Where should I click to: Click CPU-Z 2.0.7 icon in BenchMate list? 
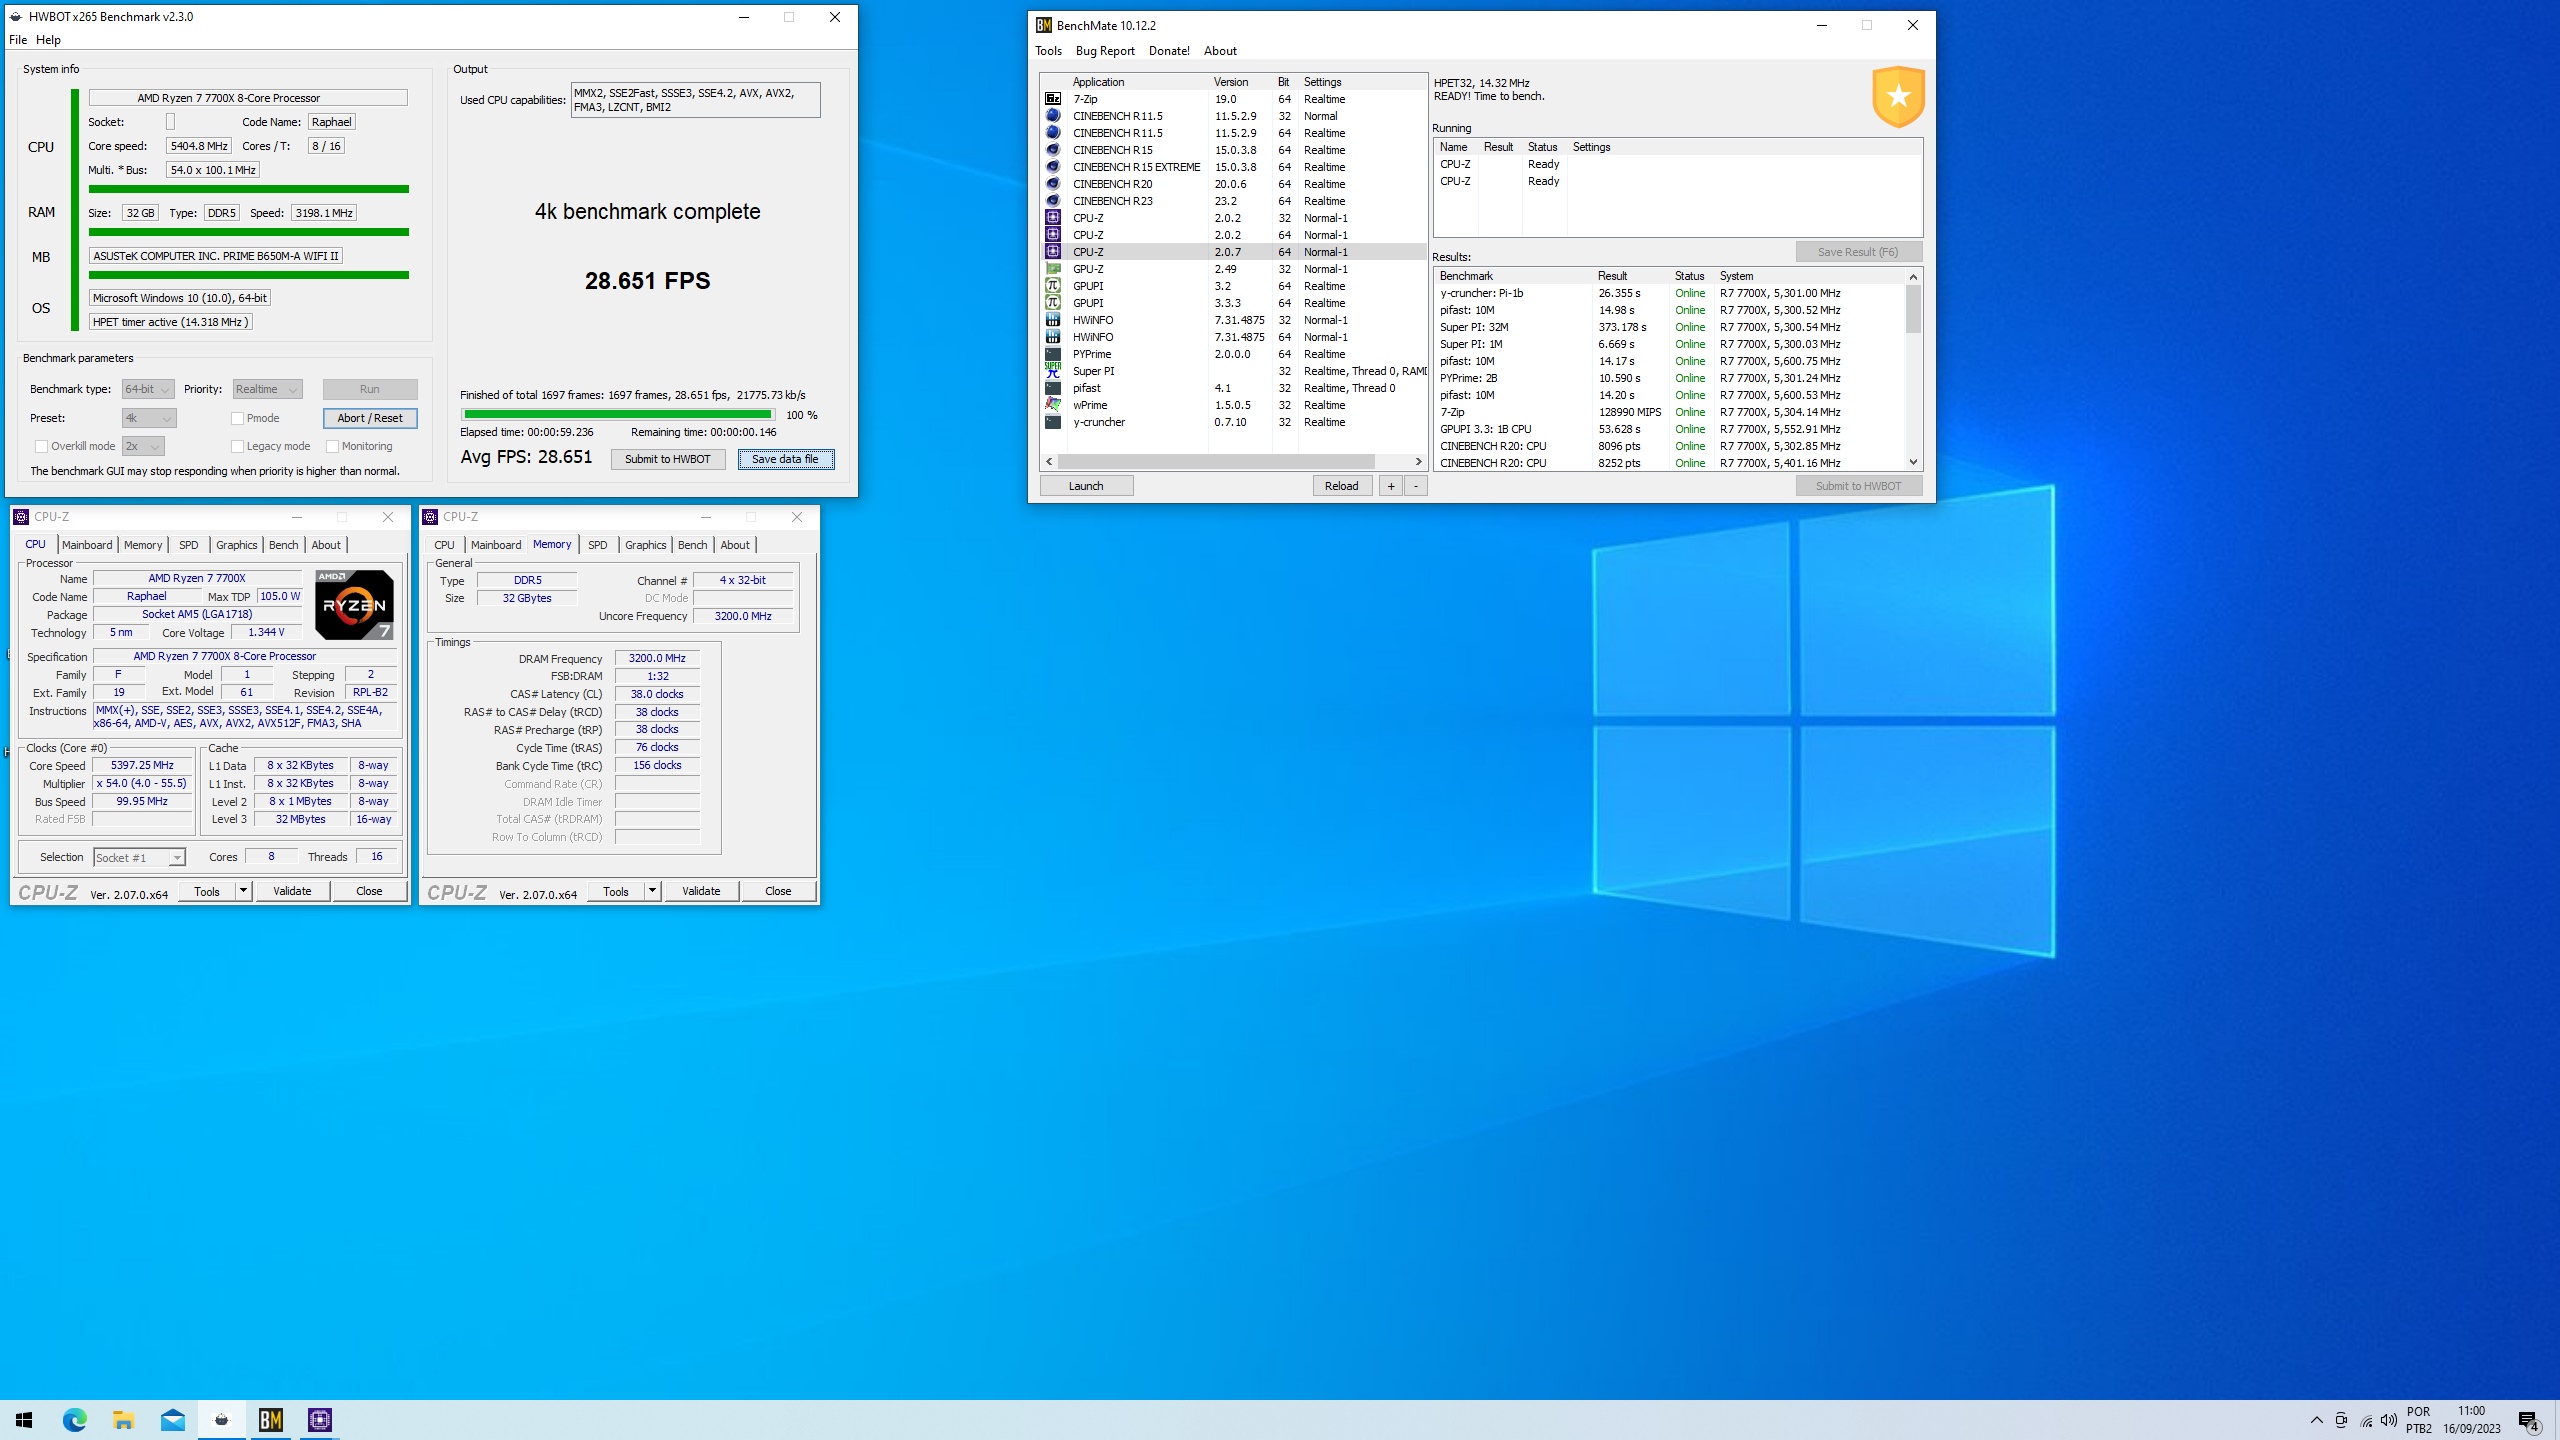point(1053,252)
